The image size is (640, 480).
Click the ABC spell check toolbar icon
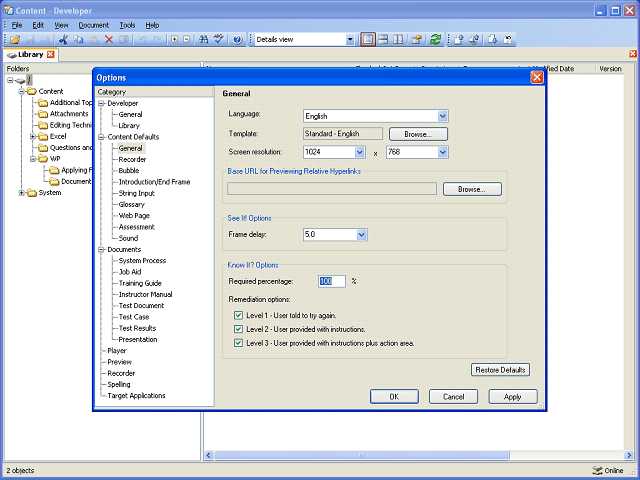point(219,40)
